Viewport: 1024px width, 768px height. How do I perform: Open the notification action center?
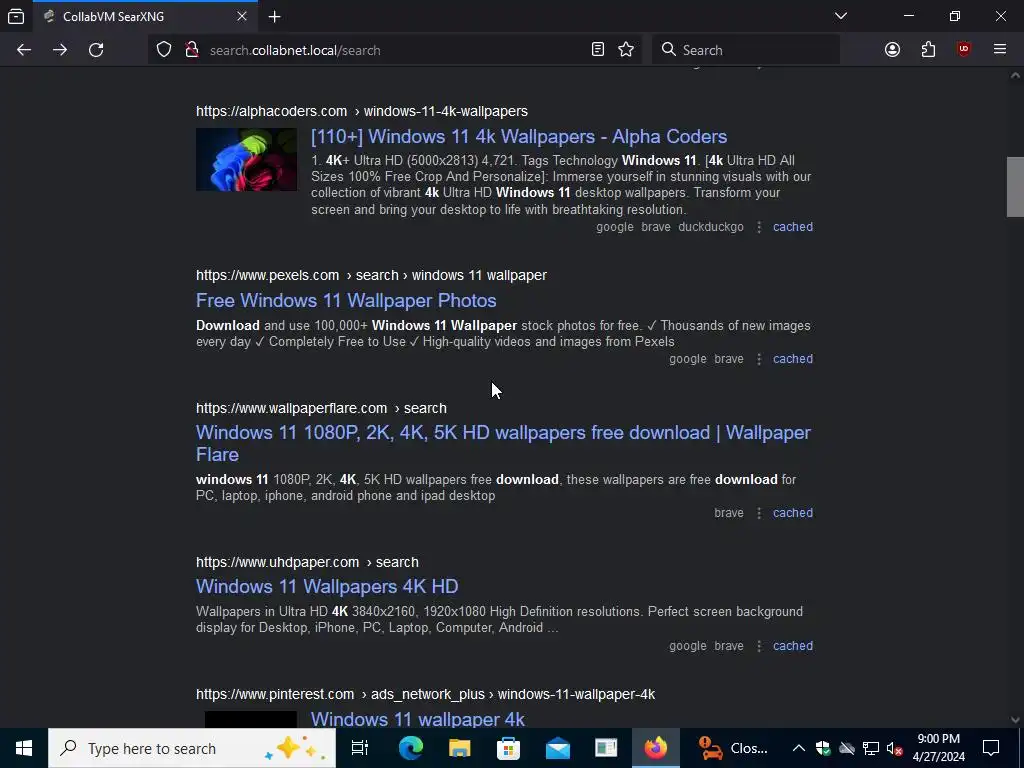tap(991, 748)
